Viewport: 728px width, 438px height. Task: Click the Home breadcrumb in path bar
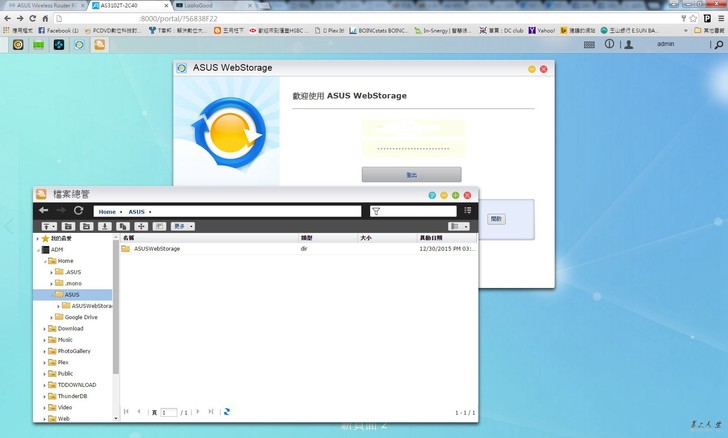pyautogui.click(x=107, y=211)
